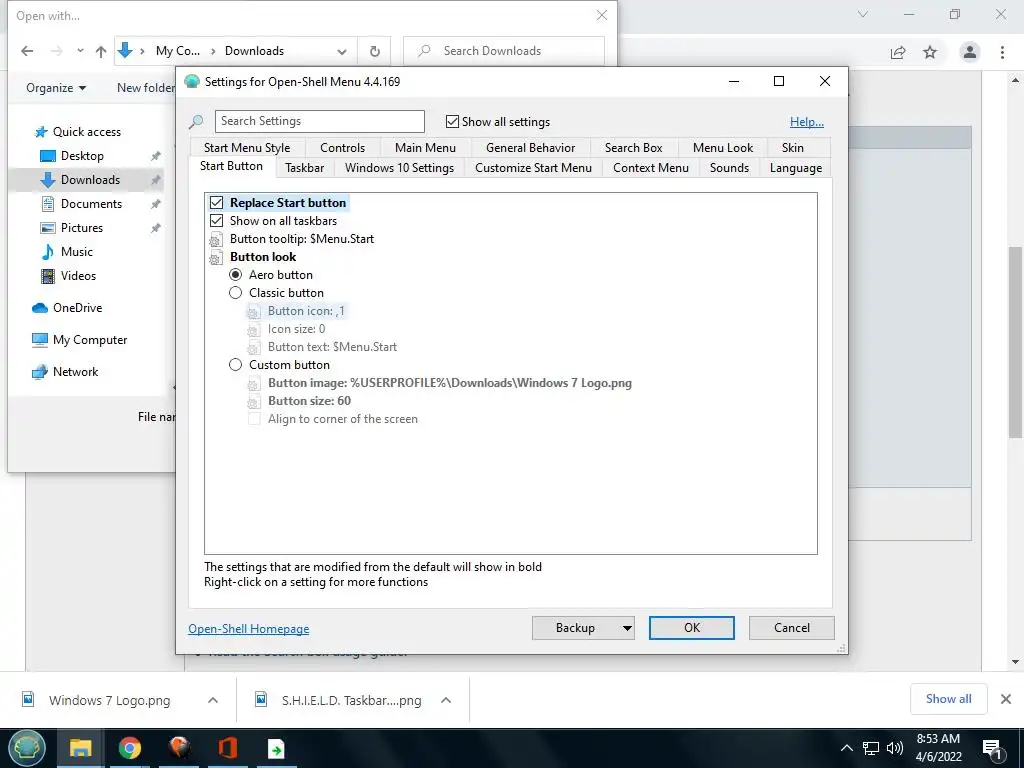Switch to the Skin tab
This screenshot has height=768, width=1024.
(x=792, y=148)
